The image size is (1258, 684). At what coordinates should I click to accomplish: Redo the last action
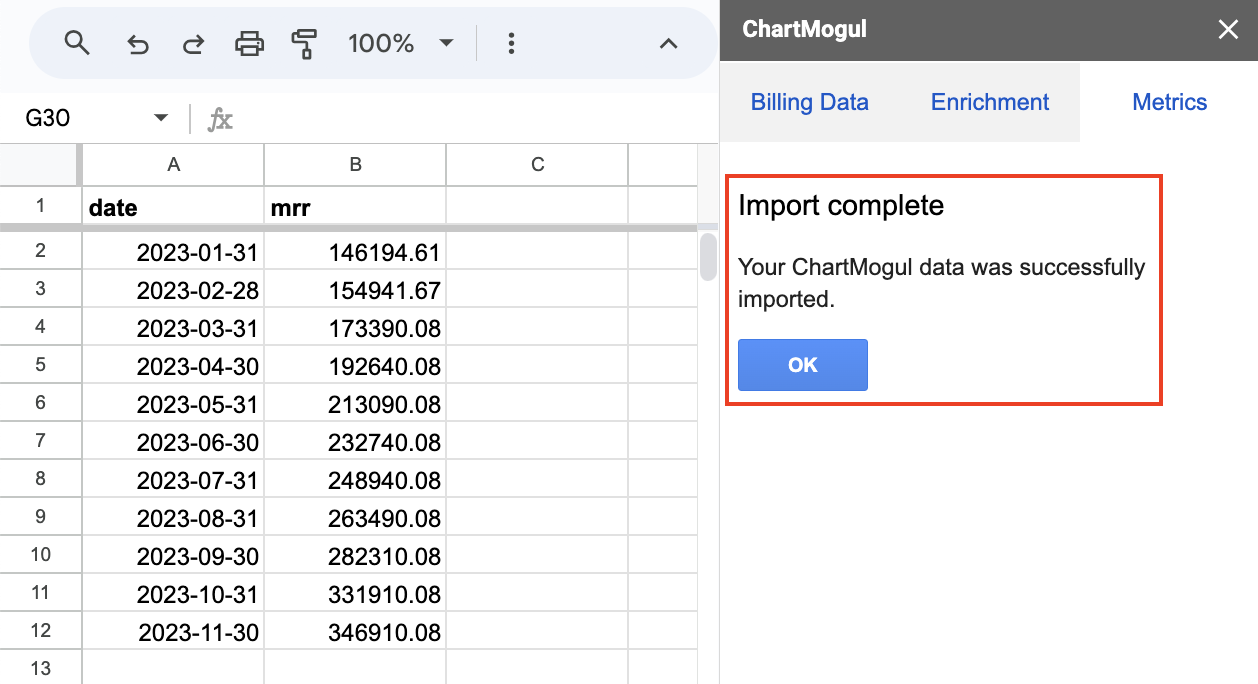click(193, 44)
